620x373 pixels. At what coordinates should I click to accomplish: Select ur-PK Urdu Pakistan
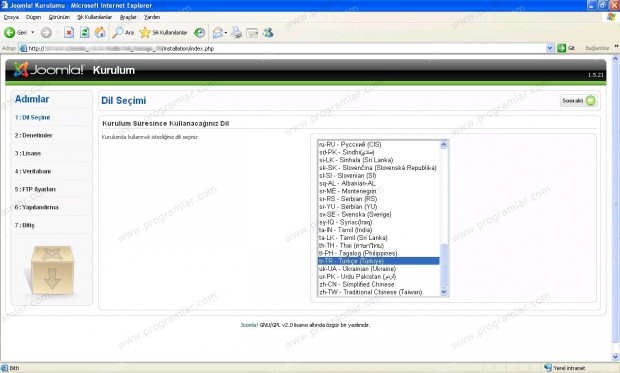(x=379, y=276)
